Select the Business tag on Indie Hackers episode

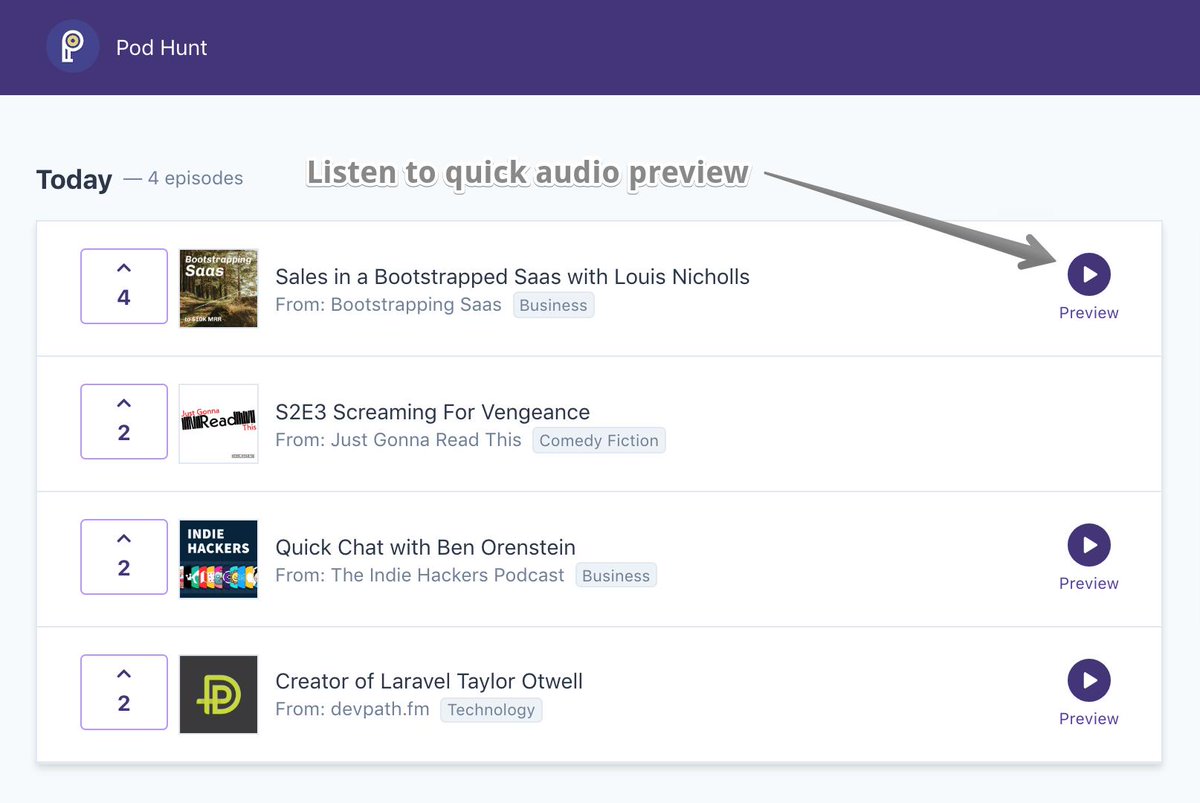tap(615, 575)
